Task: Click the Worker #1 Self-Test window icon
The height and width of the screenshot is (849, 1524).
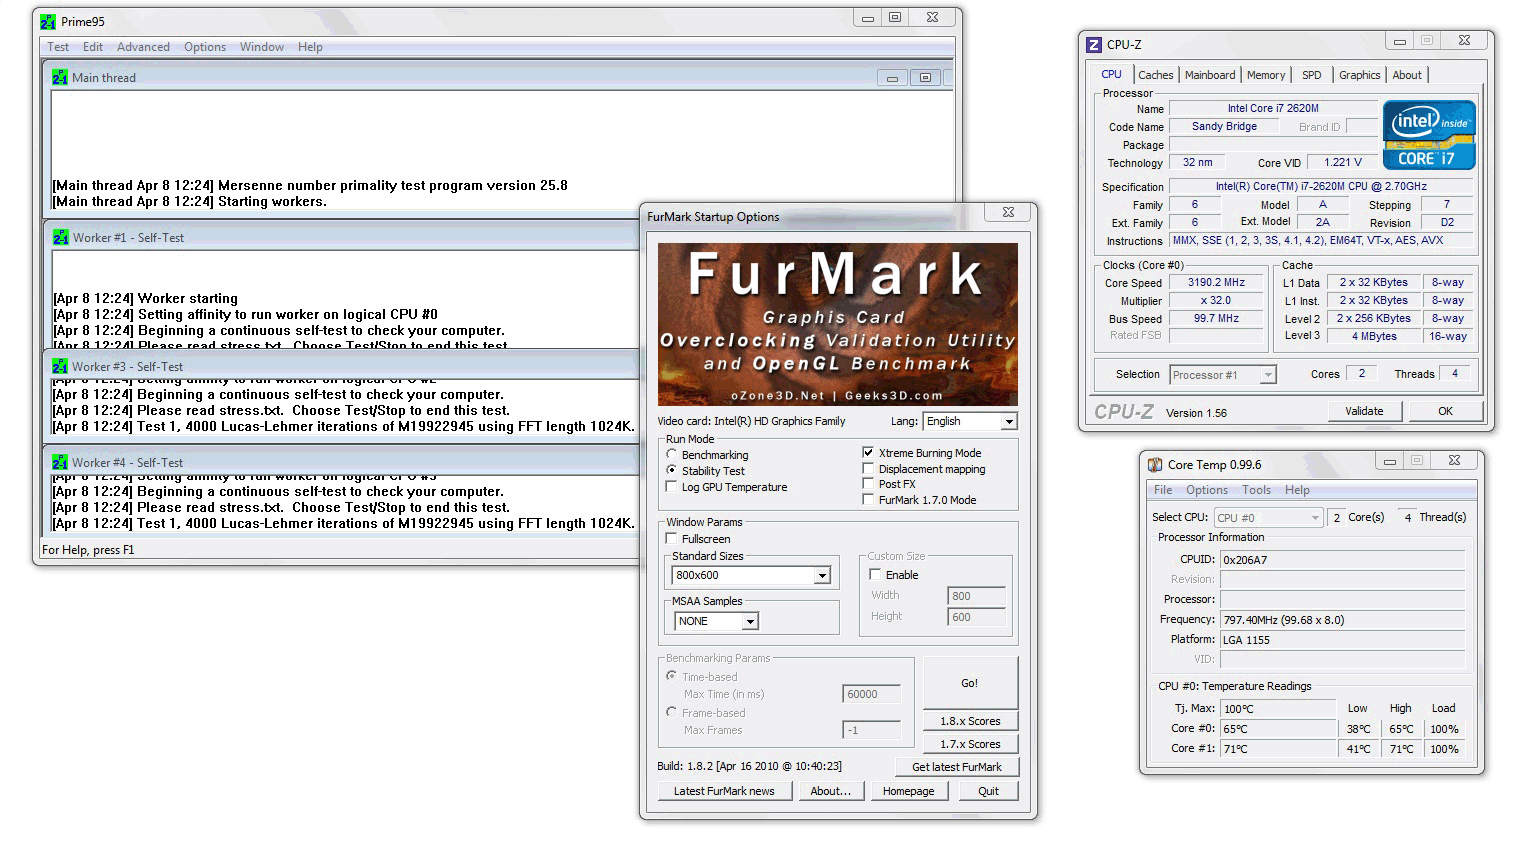Action: pyautogui.click(x=60, y=237)
